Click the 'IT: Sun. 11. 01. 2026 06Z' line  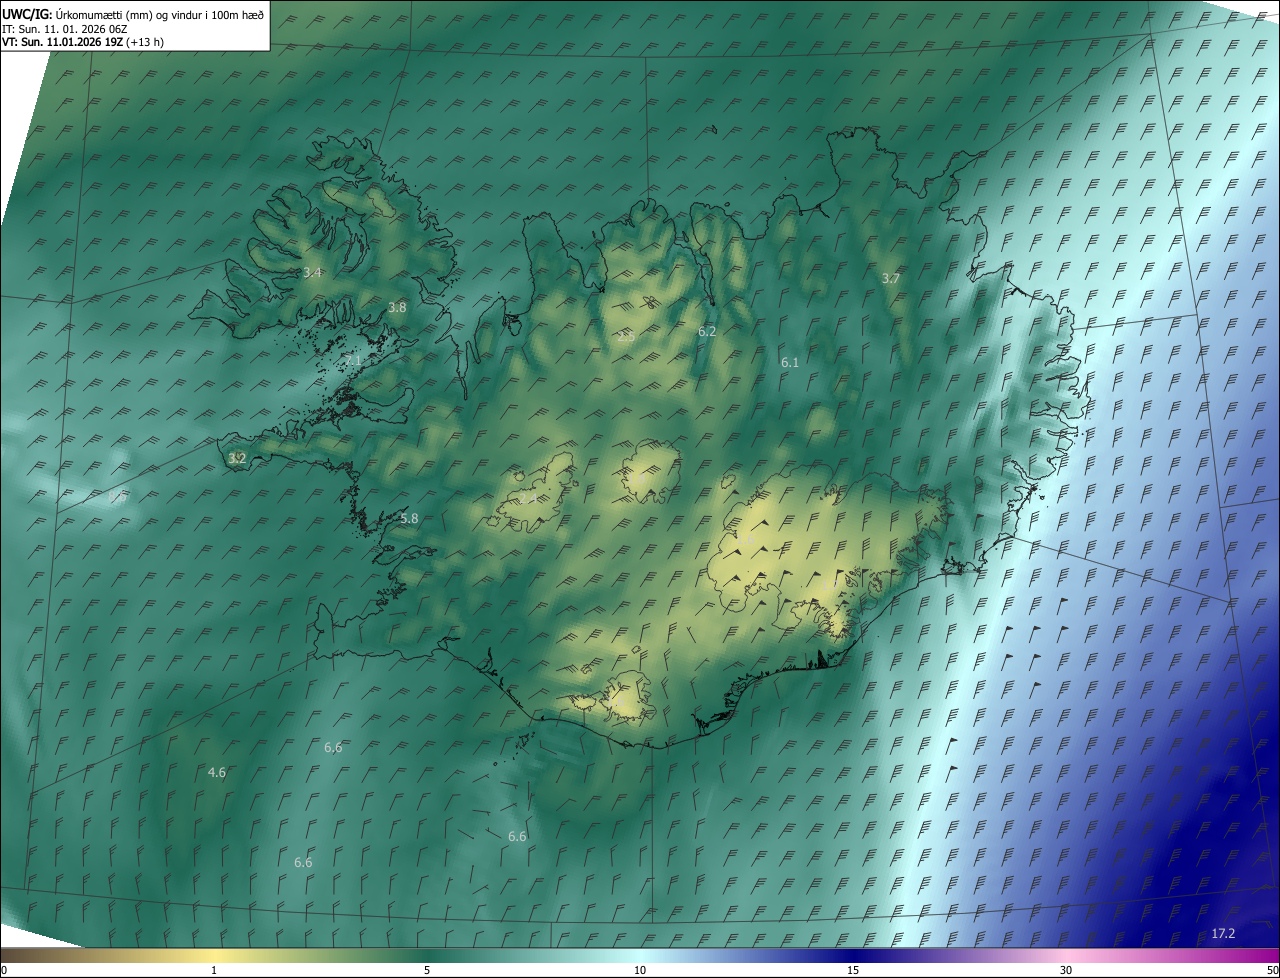point(64,29)
